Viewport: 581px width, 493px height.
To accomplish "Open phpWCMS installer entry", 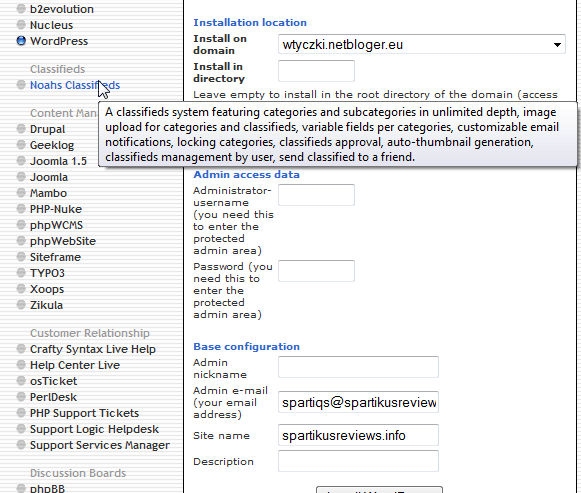I will 56,225.
